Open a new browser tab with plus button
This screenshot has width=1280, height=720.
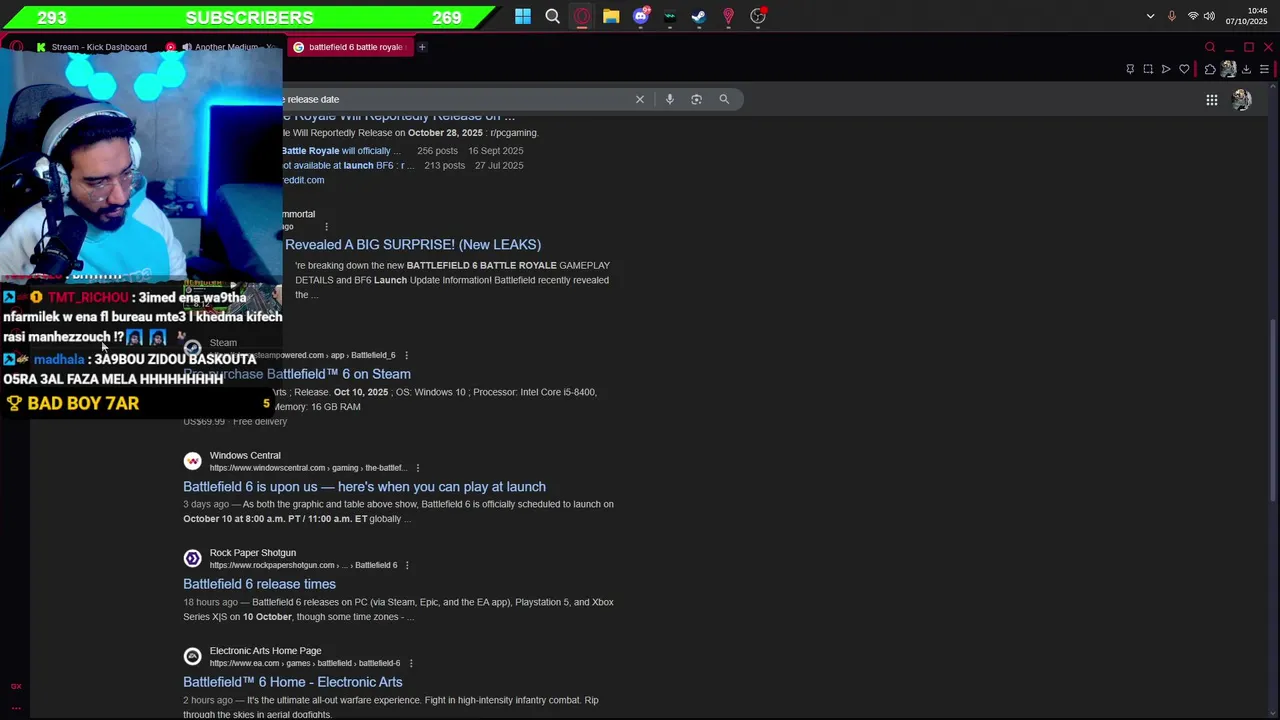click(x=422, y=47)
